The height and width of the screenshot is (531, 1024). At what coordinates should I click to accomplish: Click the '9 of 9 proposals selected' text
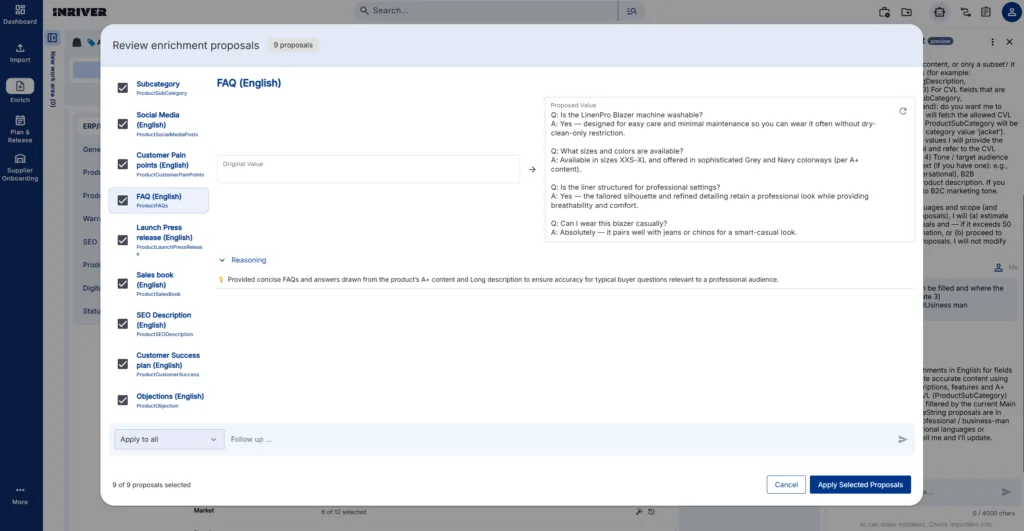click(152, 485)
